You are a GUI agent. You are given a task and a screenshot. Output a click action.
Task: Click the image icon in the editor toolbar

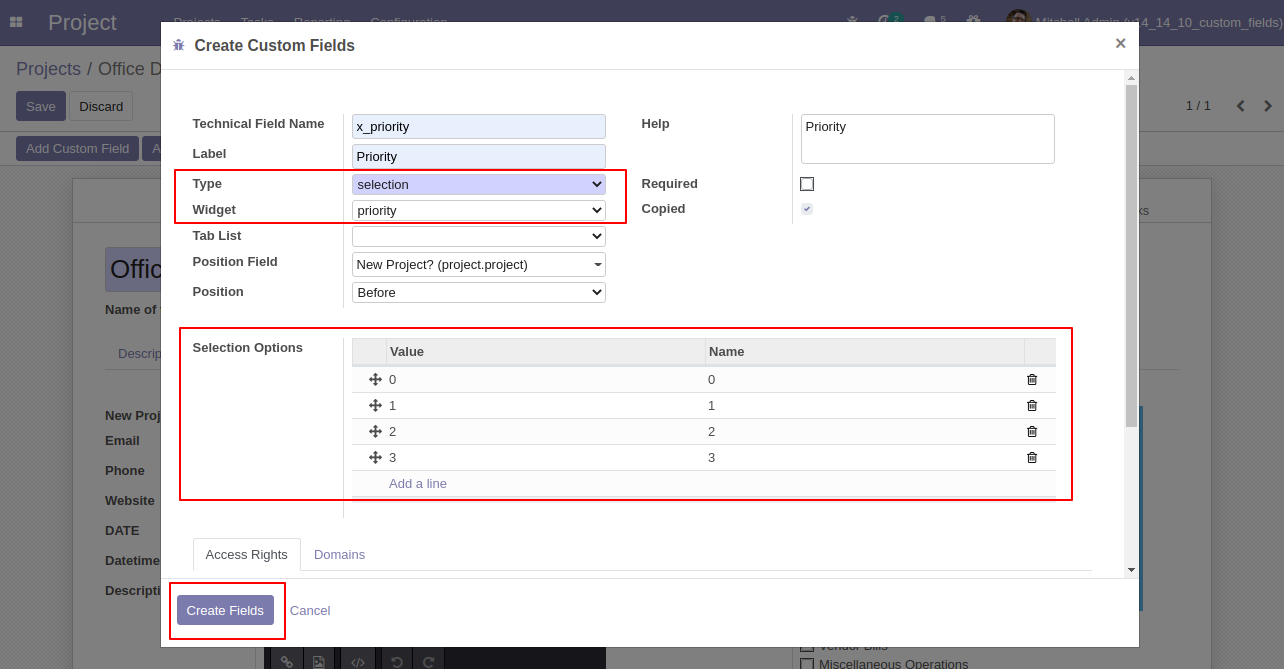tap(318, 661)
